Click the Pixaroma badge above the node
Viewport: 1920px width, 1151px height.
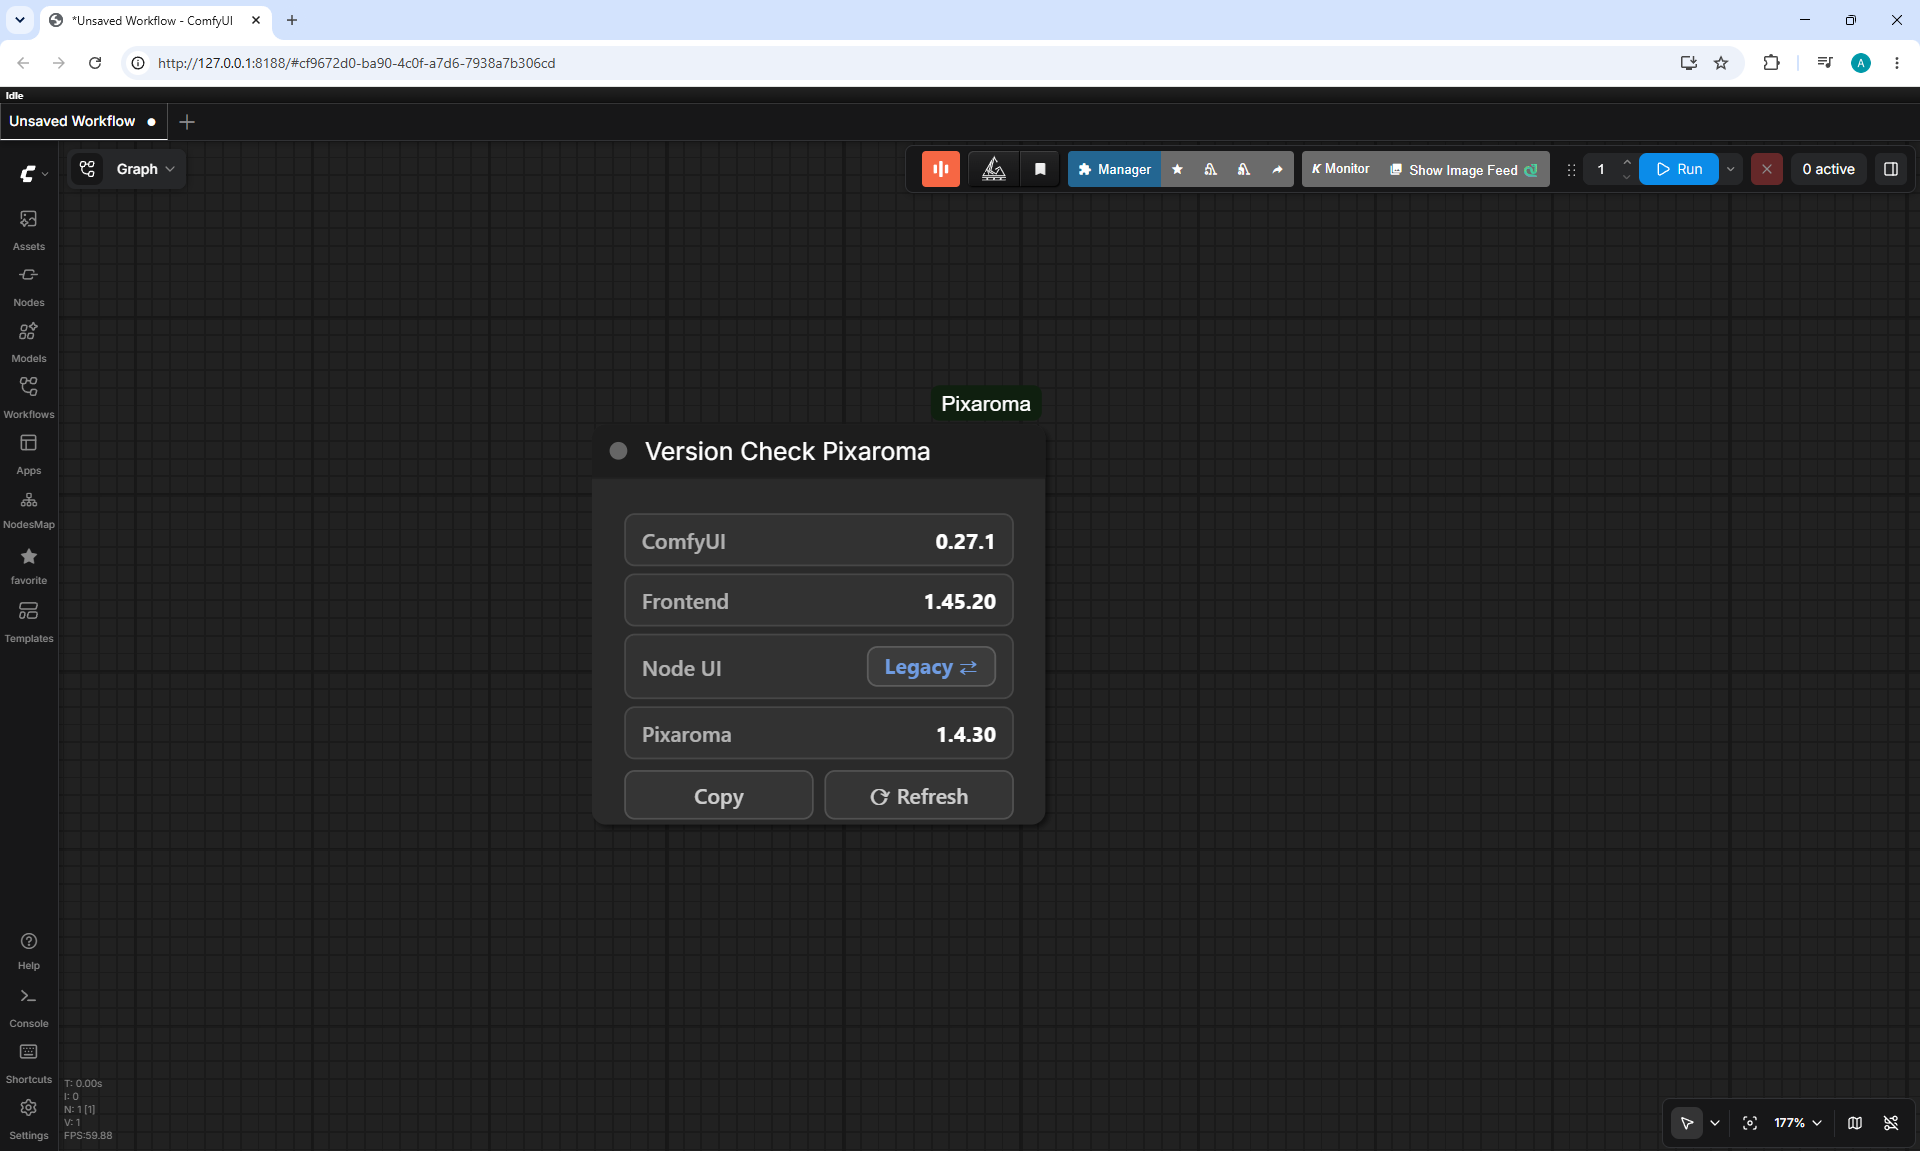coord(986,404)
